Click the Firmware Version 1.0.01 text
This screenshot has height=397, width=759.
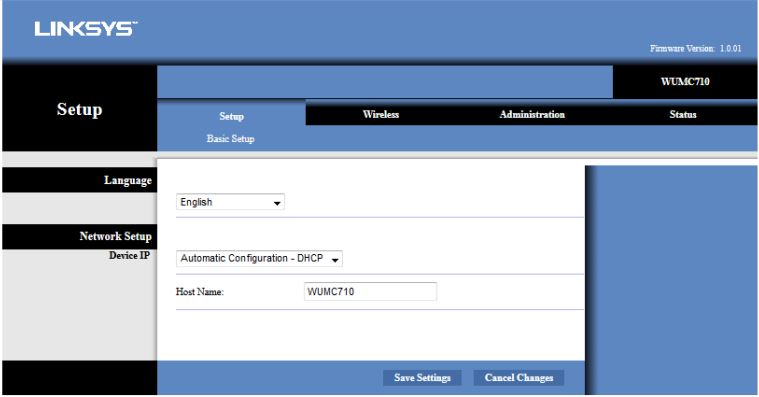(x=696, y=48)
